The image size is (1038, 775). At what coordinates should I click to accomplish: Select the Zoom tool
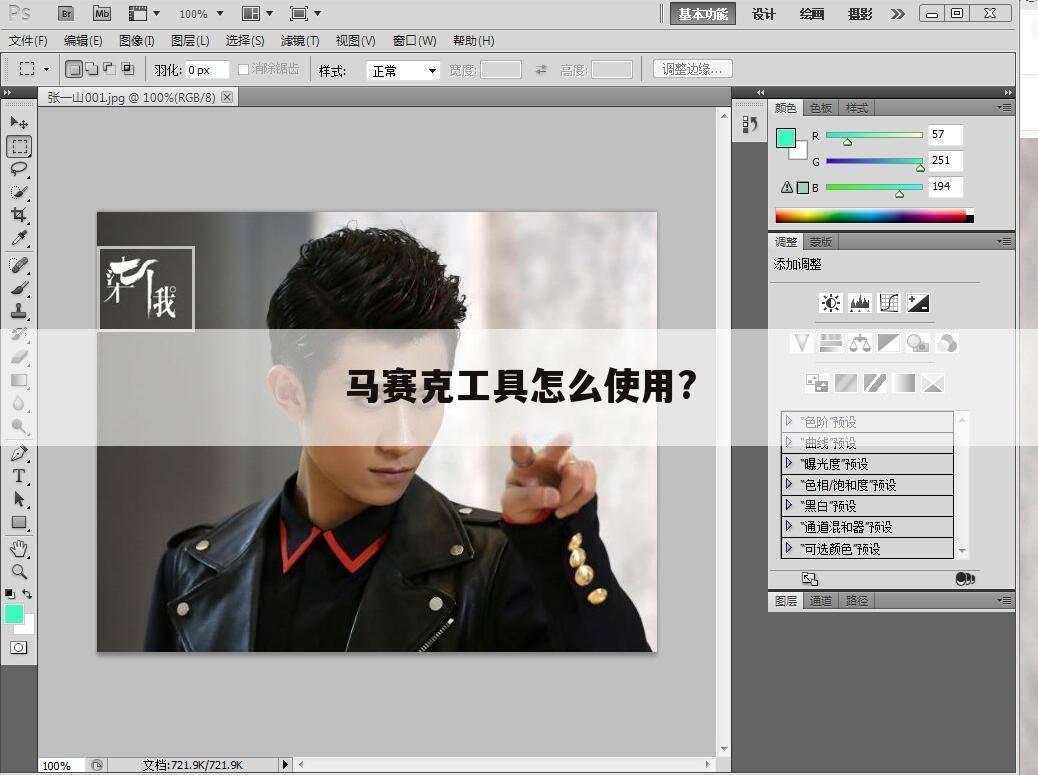tap(19, 572)
